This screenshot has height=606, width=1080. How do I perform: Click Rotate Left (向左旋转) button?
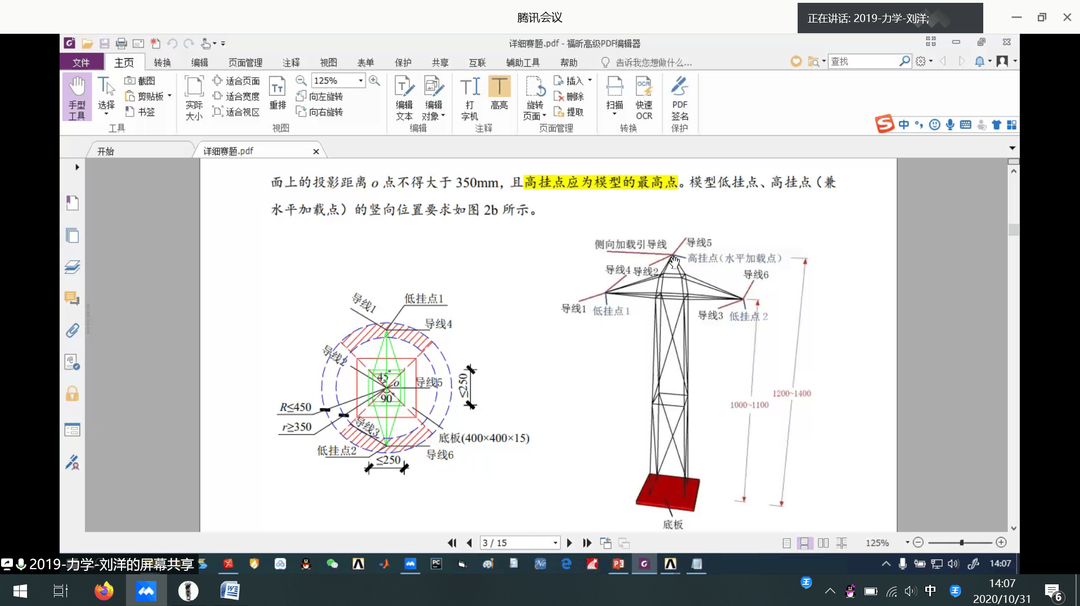tap(319, 97)
